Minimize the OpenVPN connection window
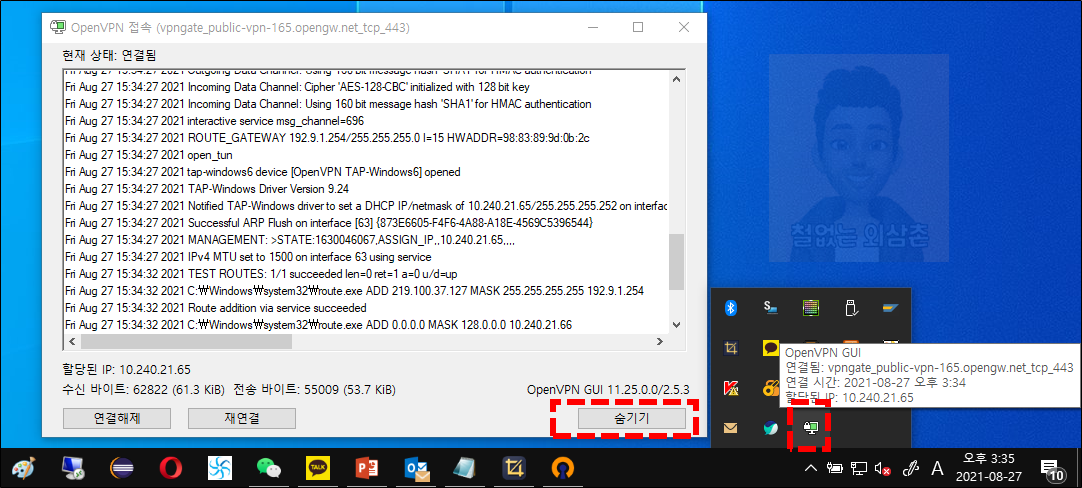Viewport: 1082px width, 488px height. click(x=593, y=28)
